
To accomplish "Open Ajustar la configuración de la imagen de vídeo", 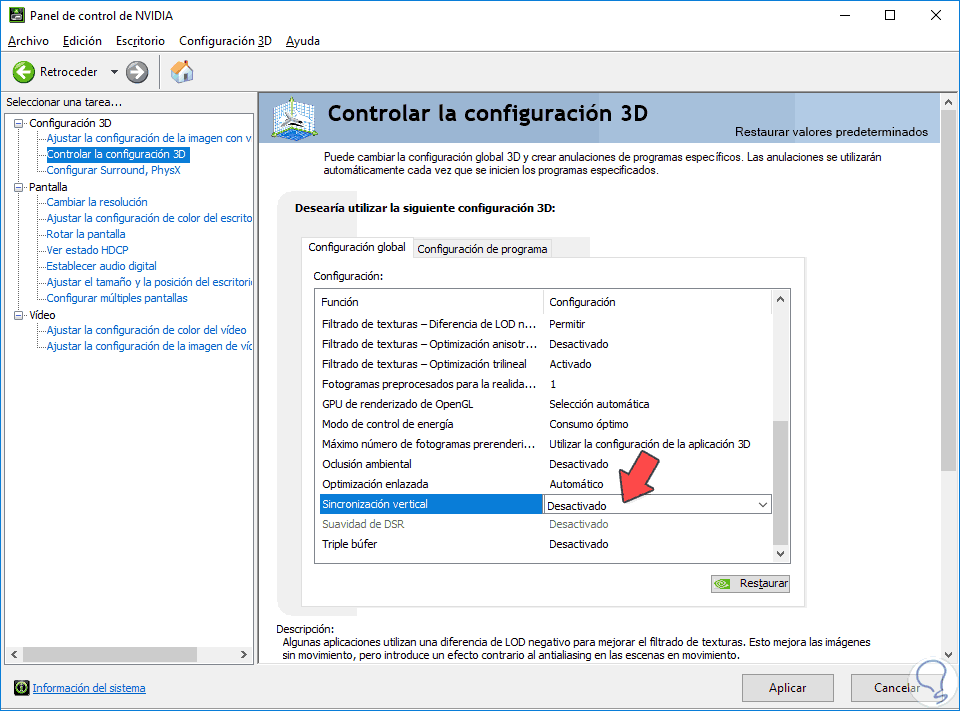I will tap(149, 346).
